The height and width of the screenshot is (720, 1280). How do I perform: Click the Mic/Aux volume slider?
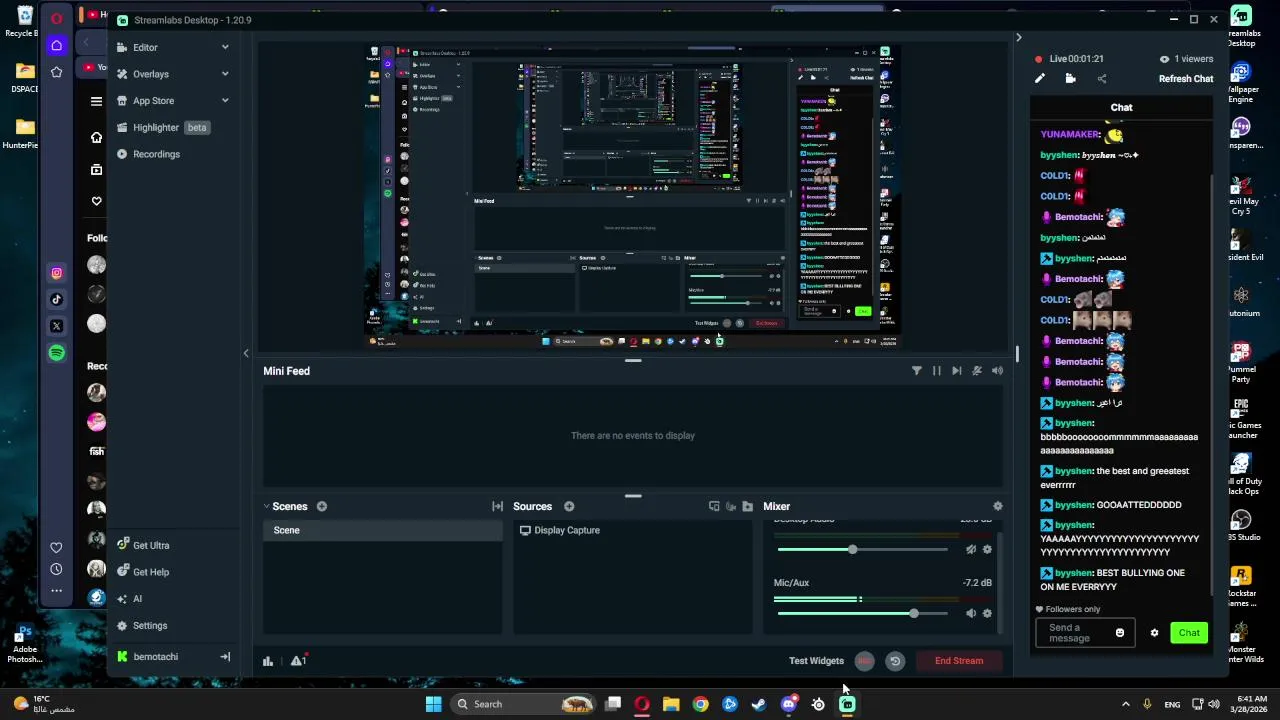pos(862,613)
